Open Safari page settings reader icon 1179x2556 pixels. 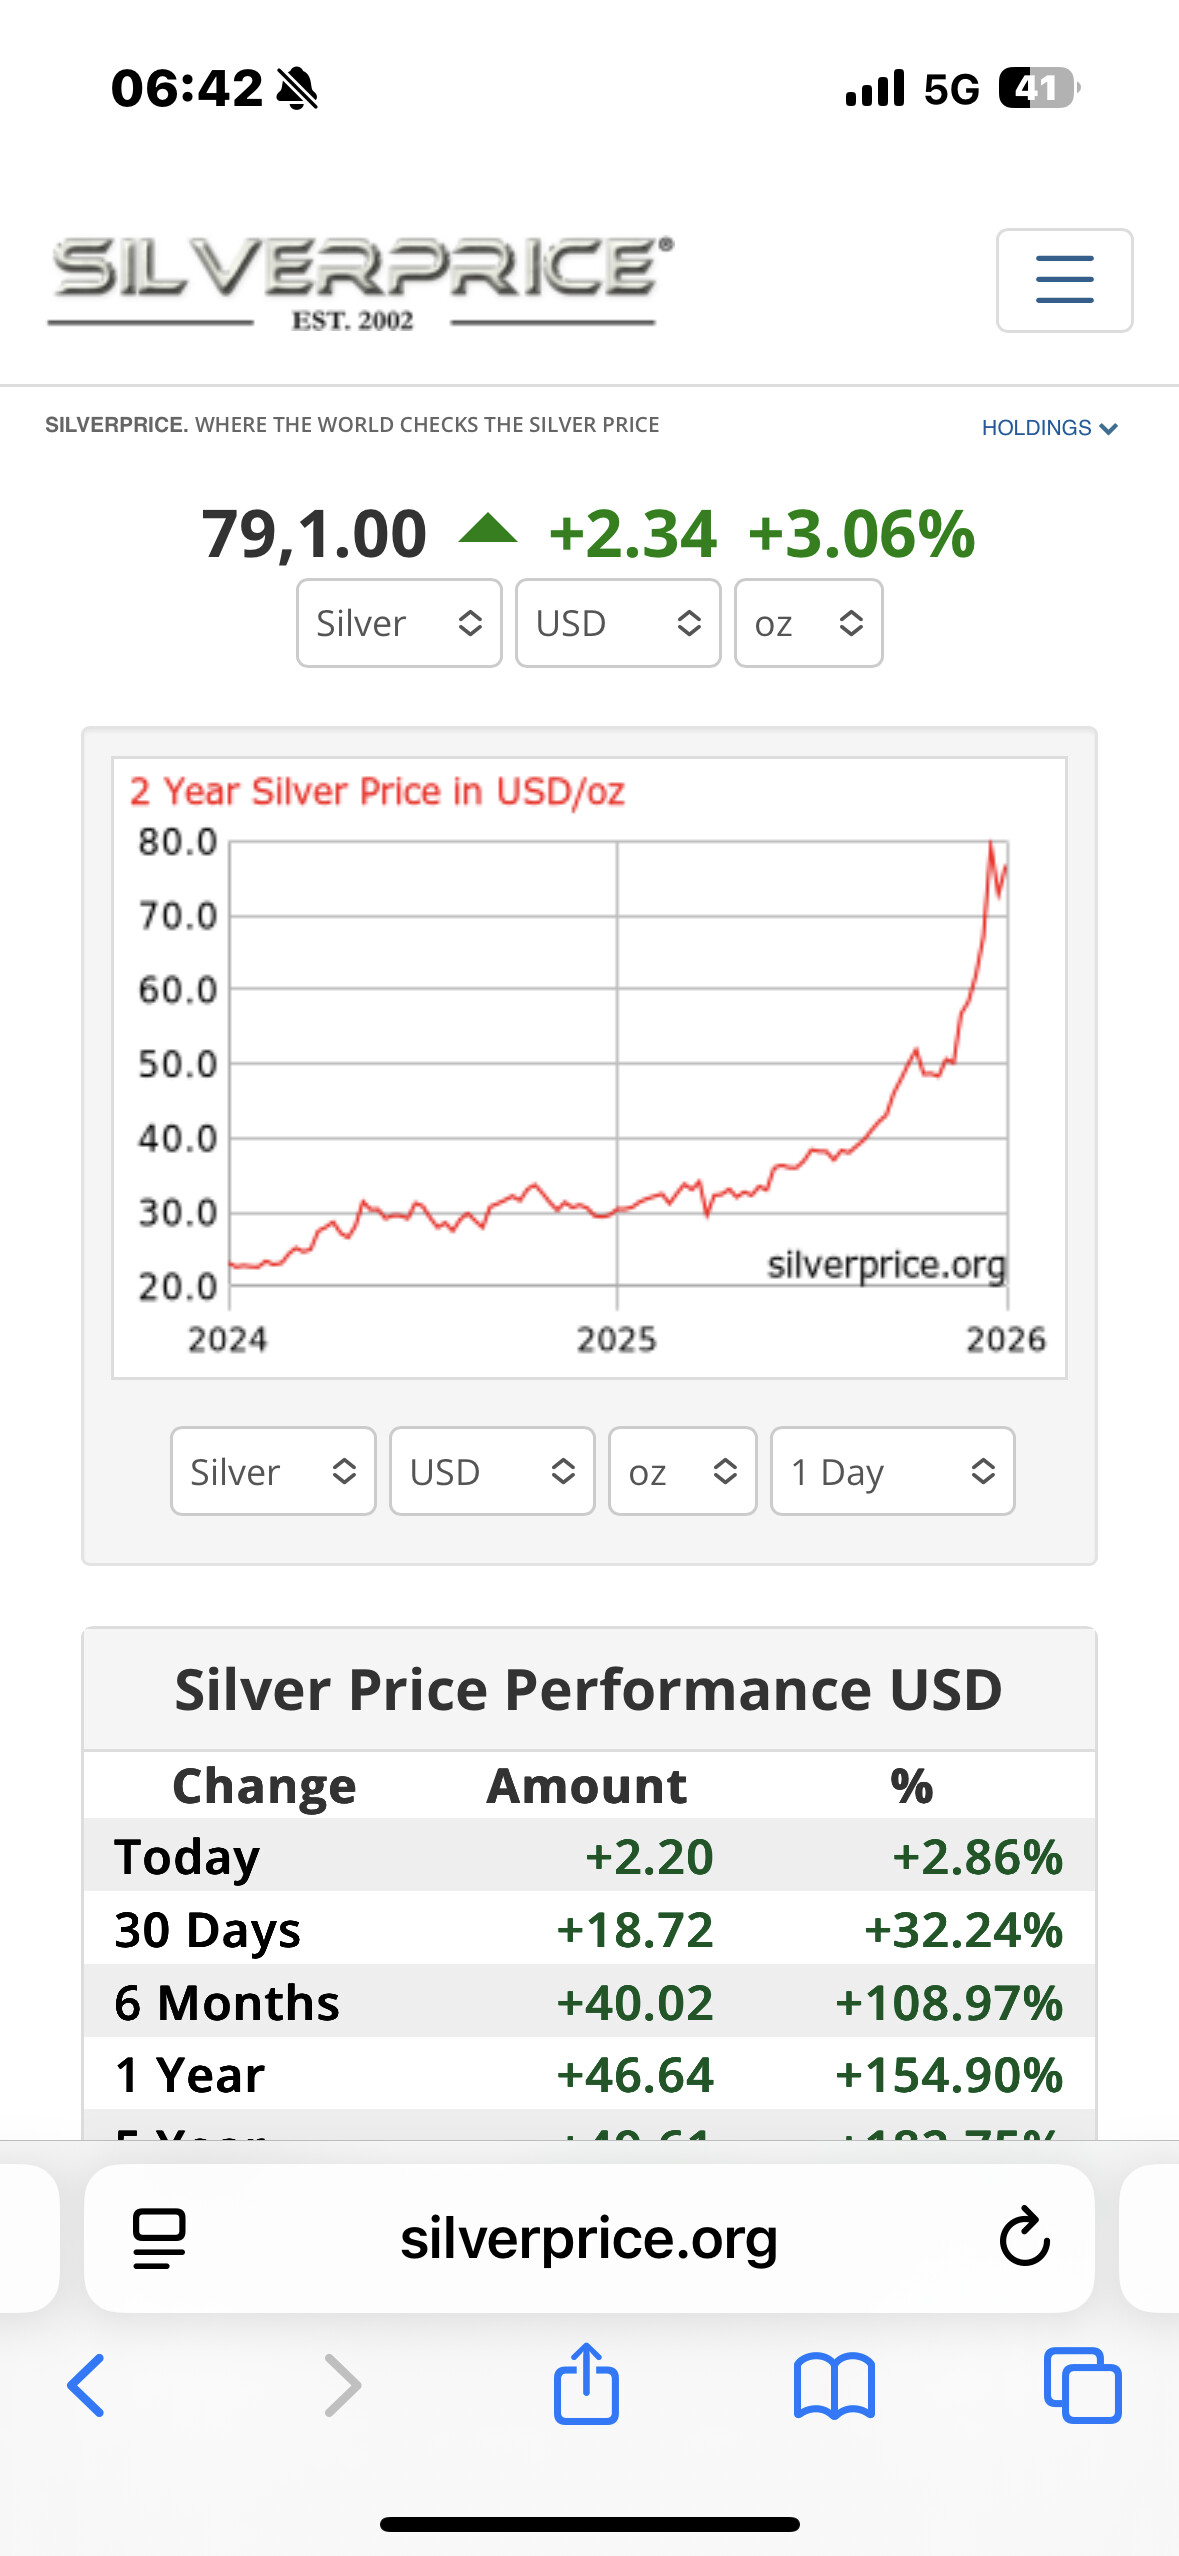pos(159,2237)
